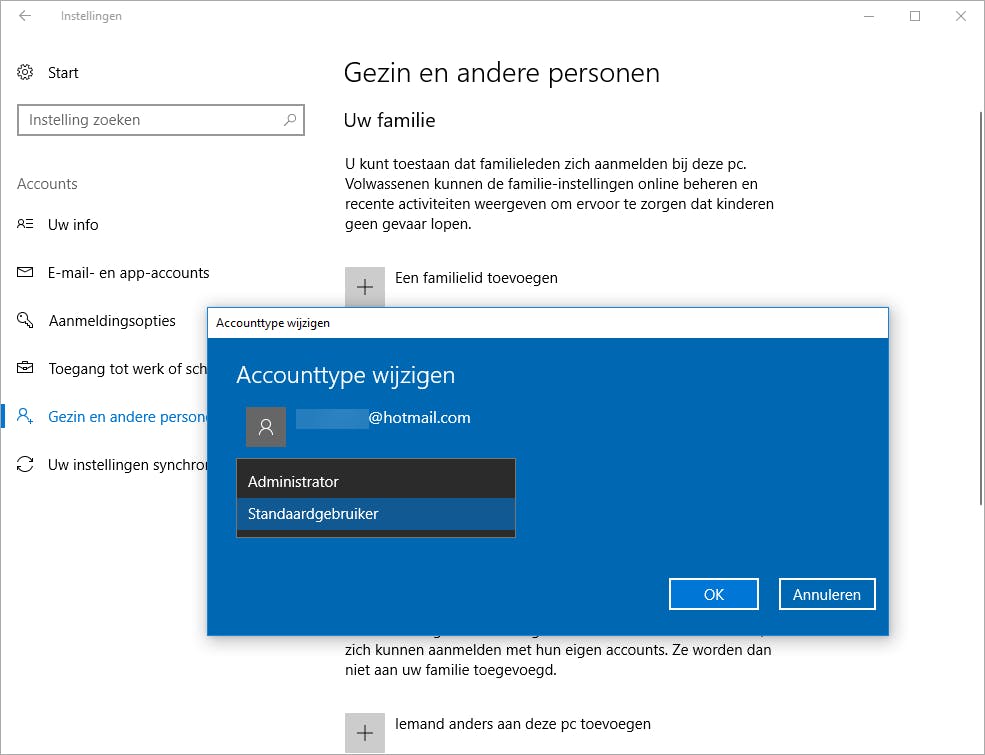Click the search magnifier icon
Viewport: 985px width, 755px height.
tap(290, 120)
